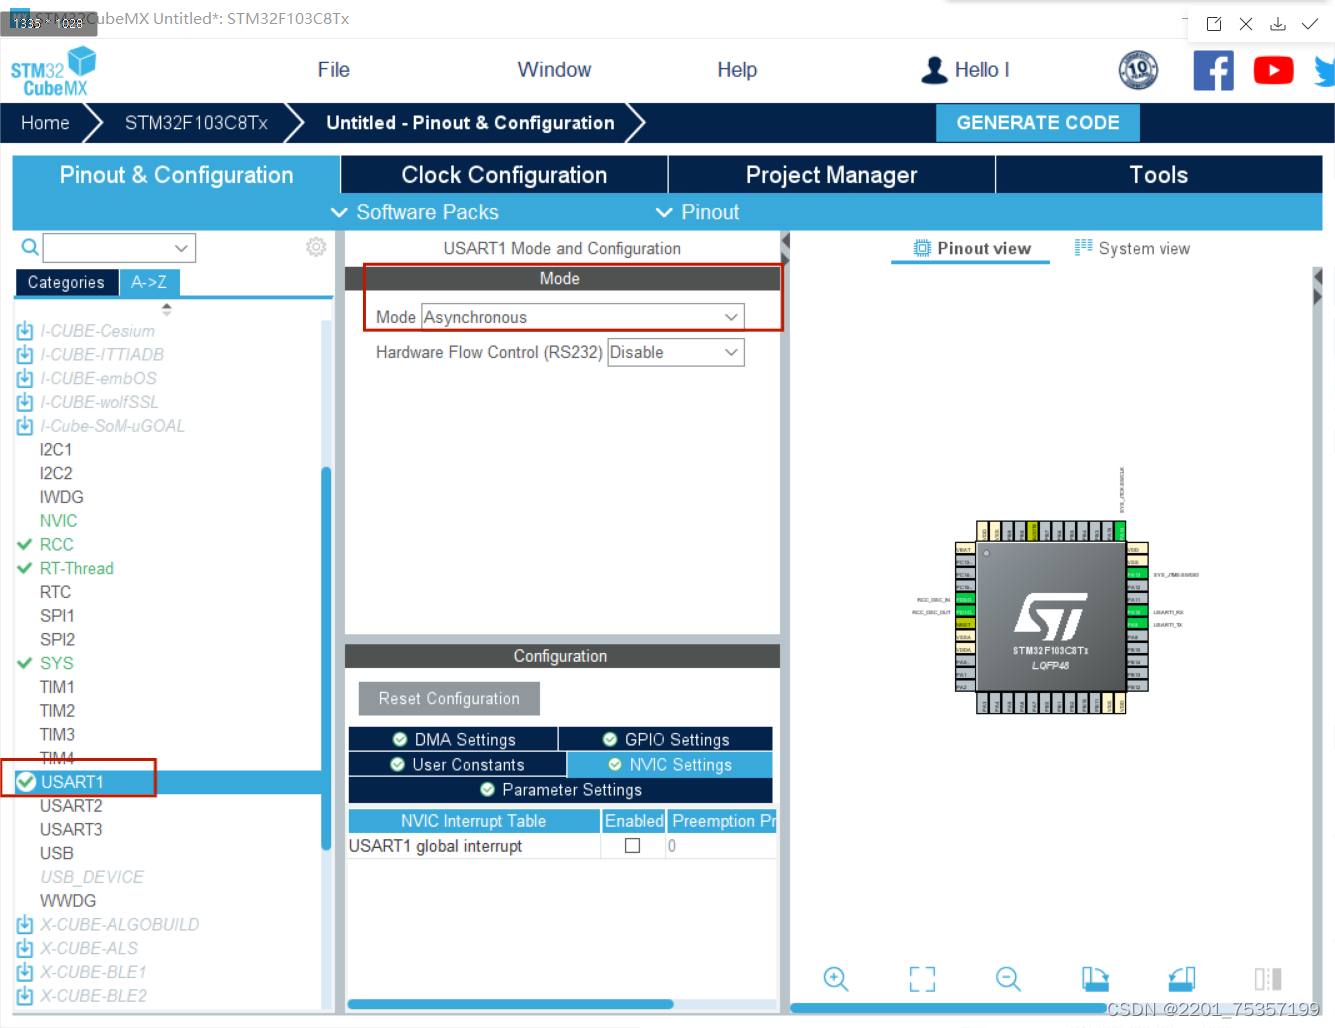Viewport: 1335px width, 1028px height.
Task: Click the STM32 CubeMX logo
Action: coord(53,72)
